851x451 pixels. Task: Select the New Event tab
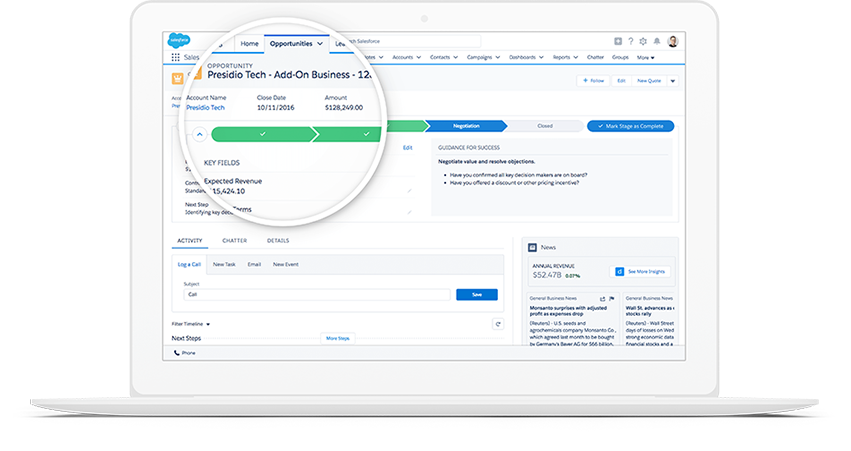click(285, 264)
